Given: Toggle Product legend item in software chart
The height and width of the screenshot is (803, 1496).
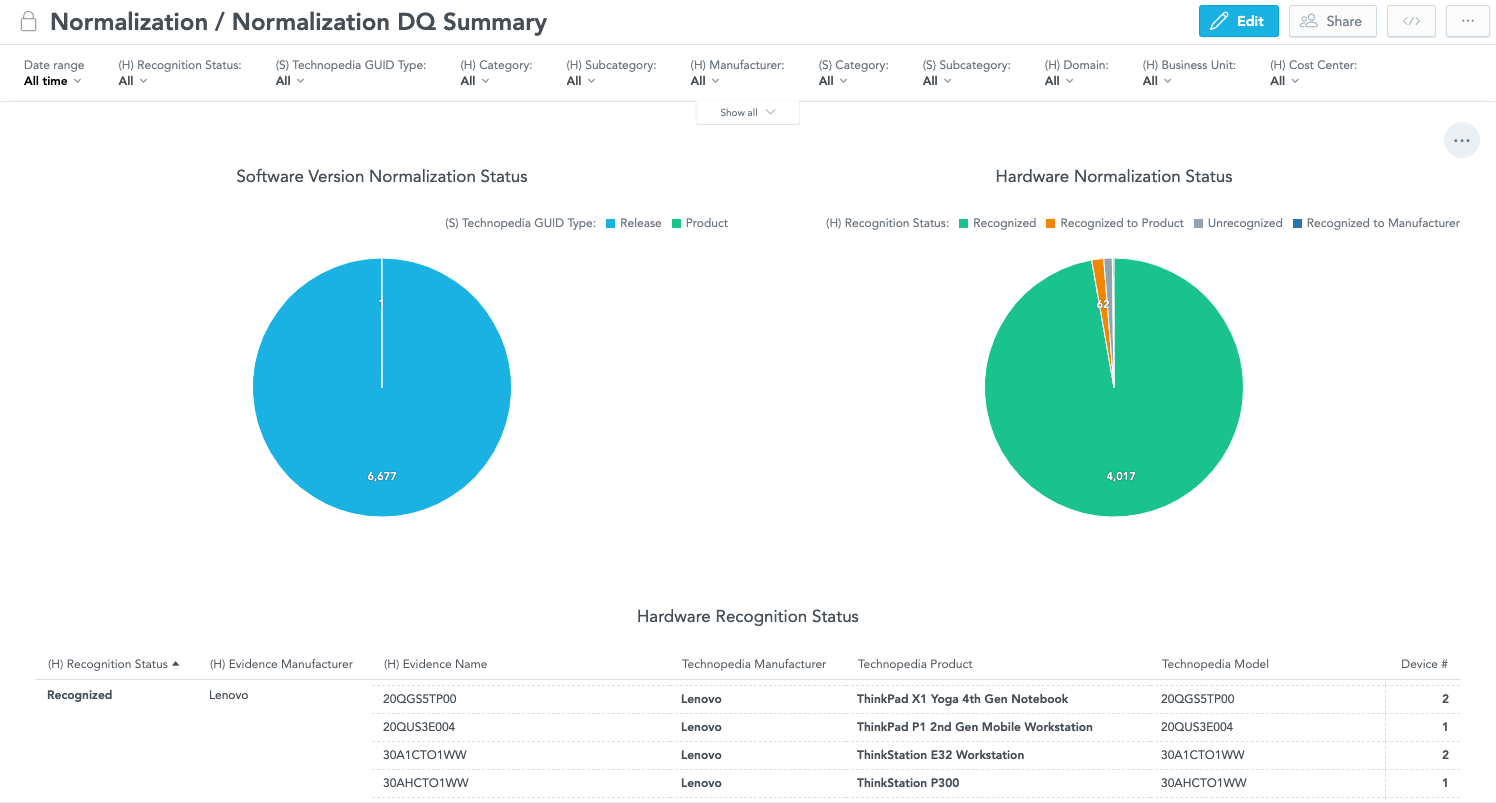Looking at the screenshot, I should coord(699,223).
